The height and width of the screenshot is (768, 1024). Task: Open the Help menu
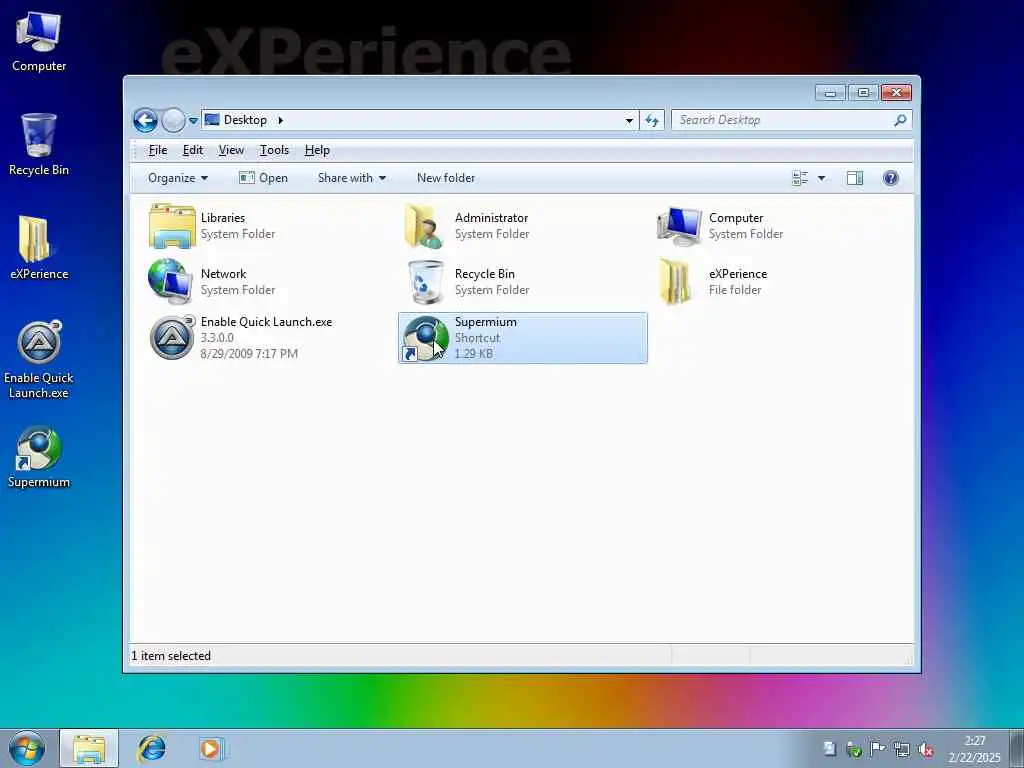click(317, 150)
